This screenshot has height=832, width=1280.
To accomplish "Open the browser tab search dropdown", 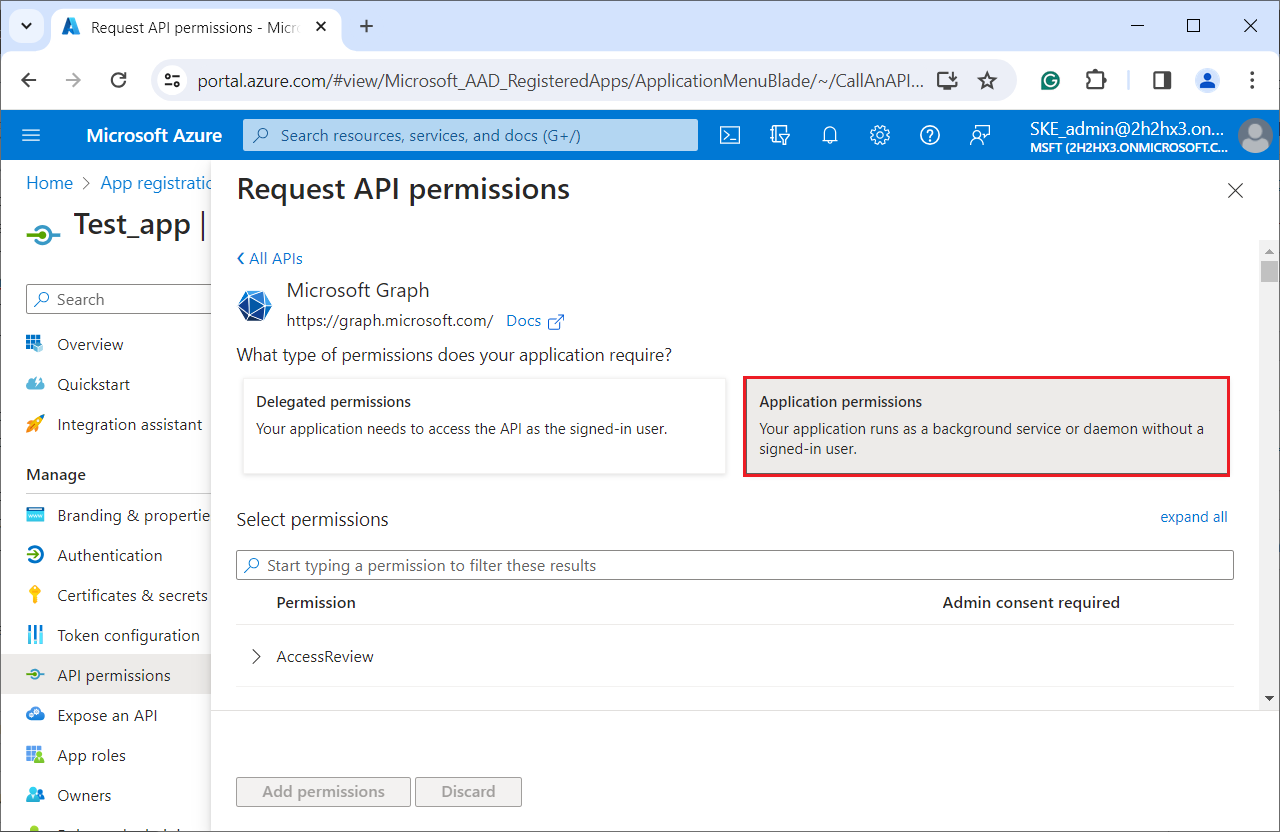I will click(26, 27).
